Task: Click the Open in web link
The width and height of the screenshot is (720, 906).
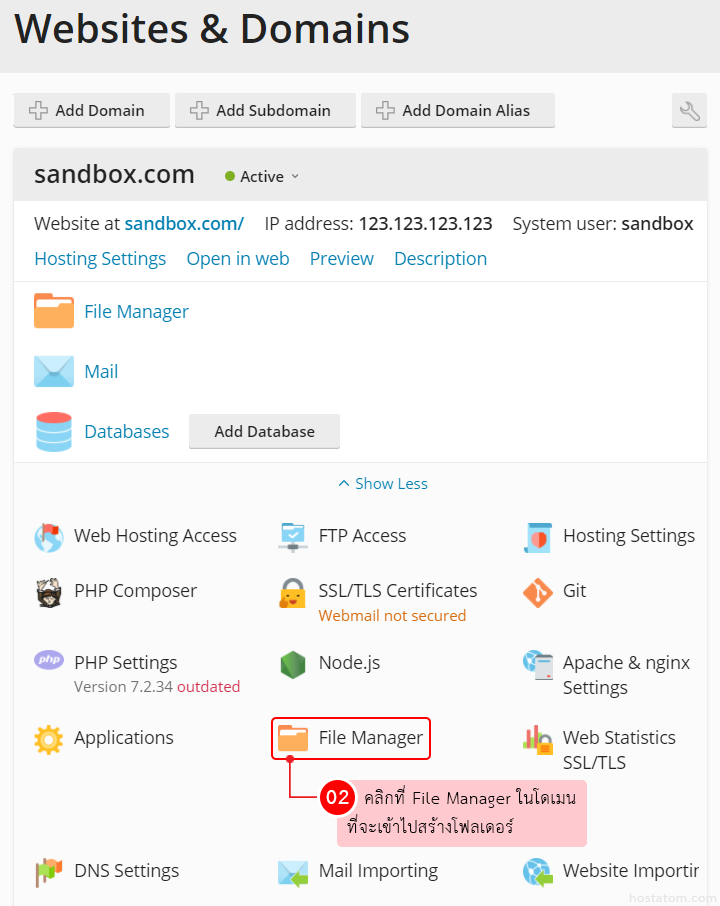Action: (x=238, y=259)
